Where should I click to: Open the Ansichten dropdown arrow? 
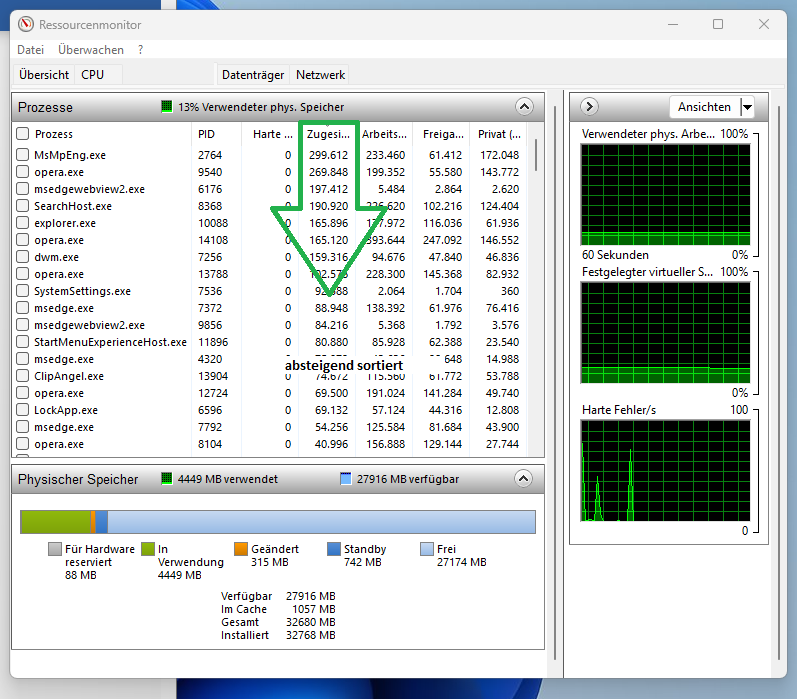[x=747, y=107]
